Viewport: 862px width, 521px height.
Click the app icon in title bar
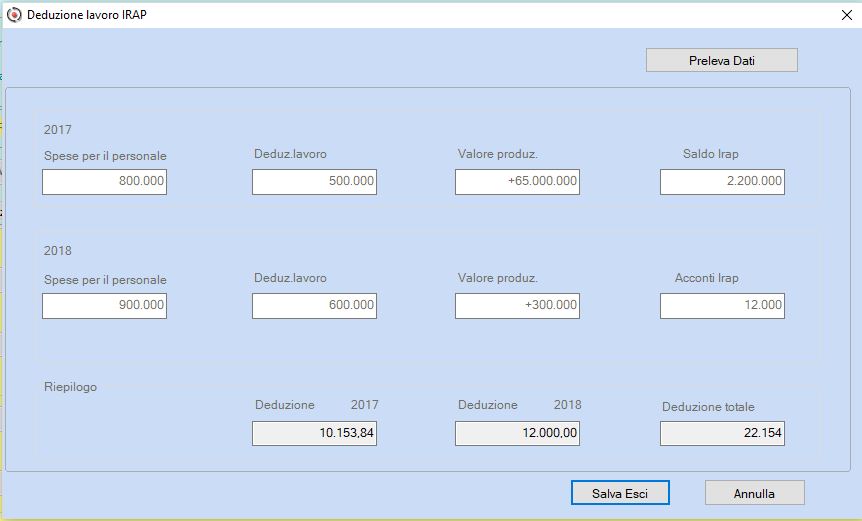coord(14,15)
